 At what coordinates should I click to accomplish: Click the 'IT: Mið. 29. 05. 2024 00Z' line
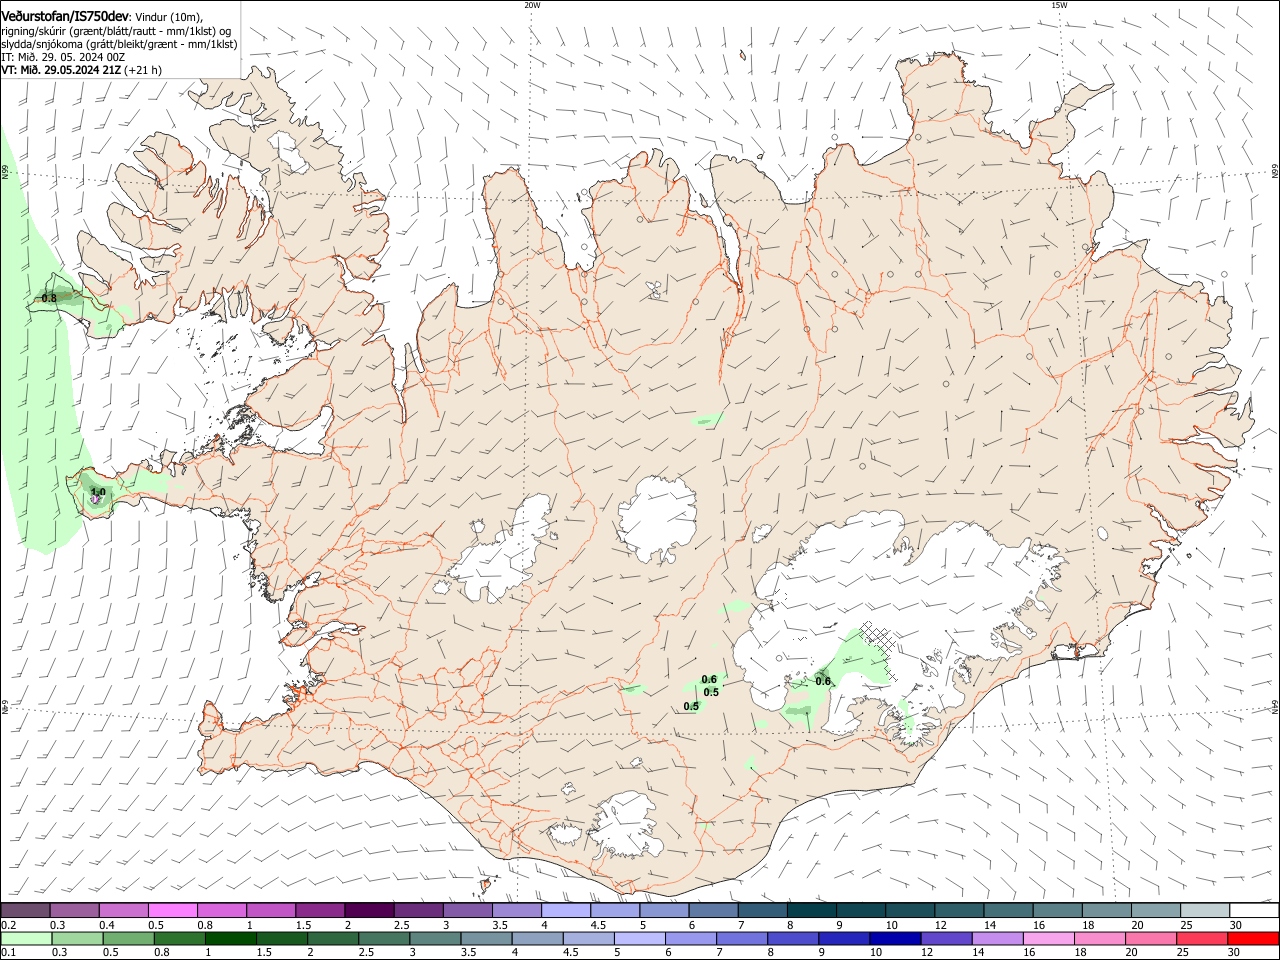[63, 57]
